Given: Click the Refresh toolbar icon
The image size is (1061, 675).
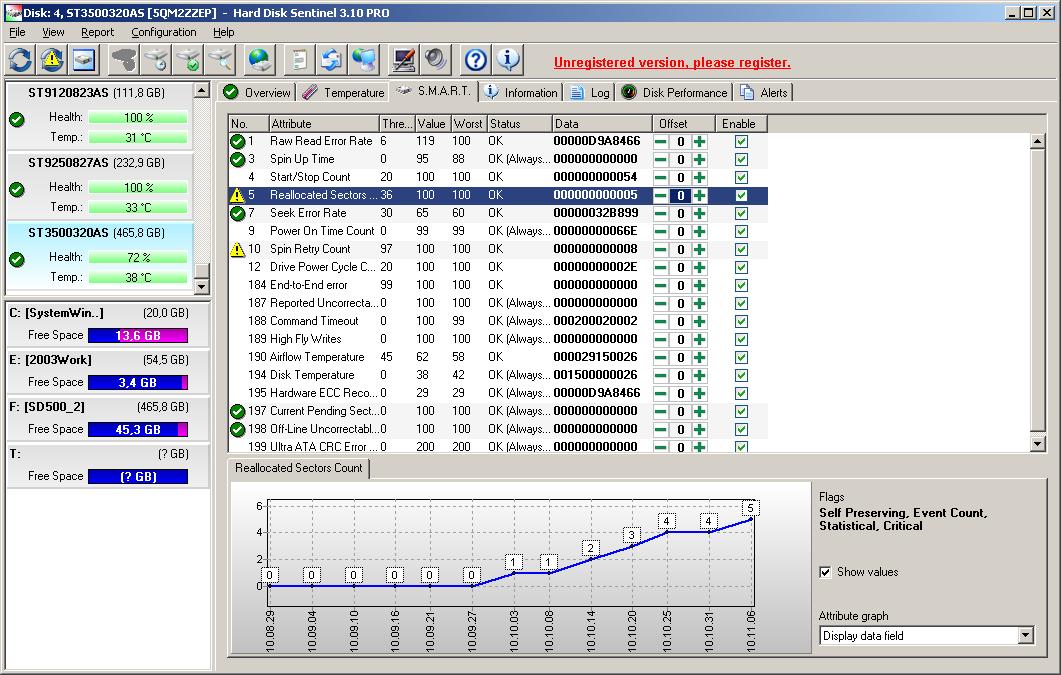Looking at the screenshot, I should click(20, 60).
